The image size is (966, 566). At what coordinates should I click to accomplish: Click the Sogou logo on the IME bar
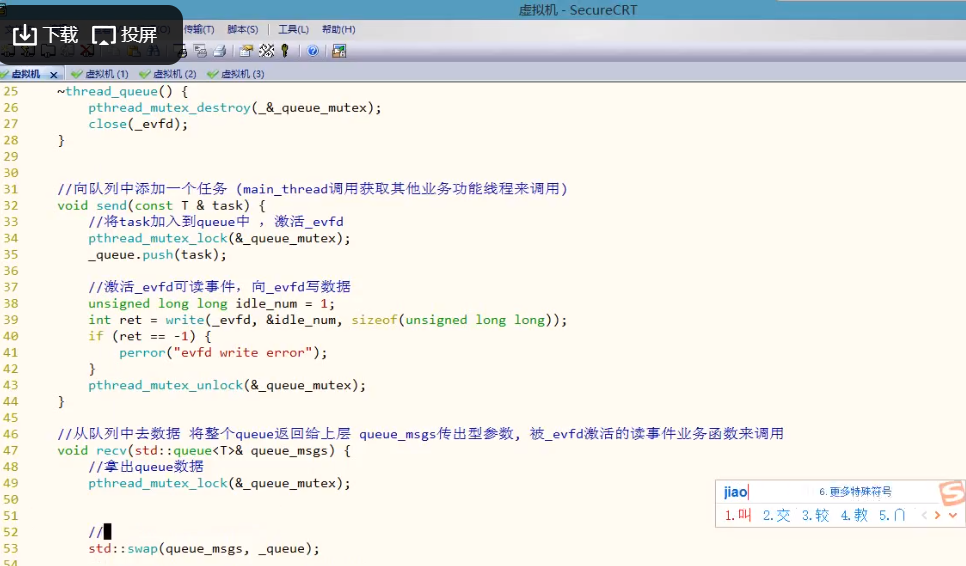pyautogui.click(x=952, y=492)
